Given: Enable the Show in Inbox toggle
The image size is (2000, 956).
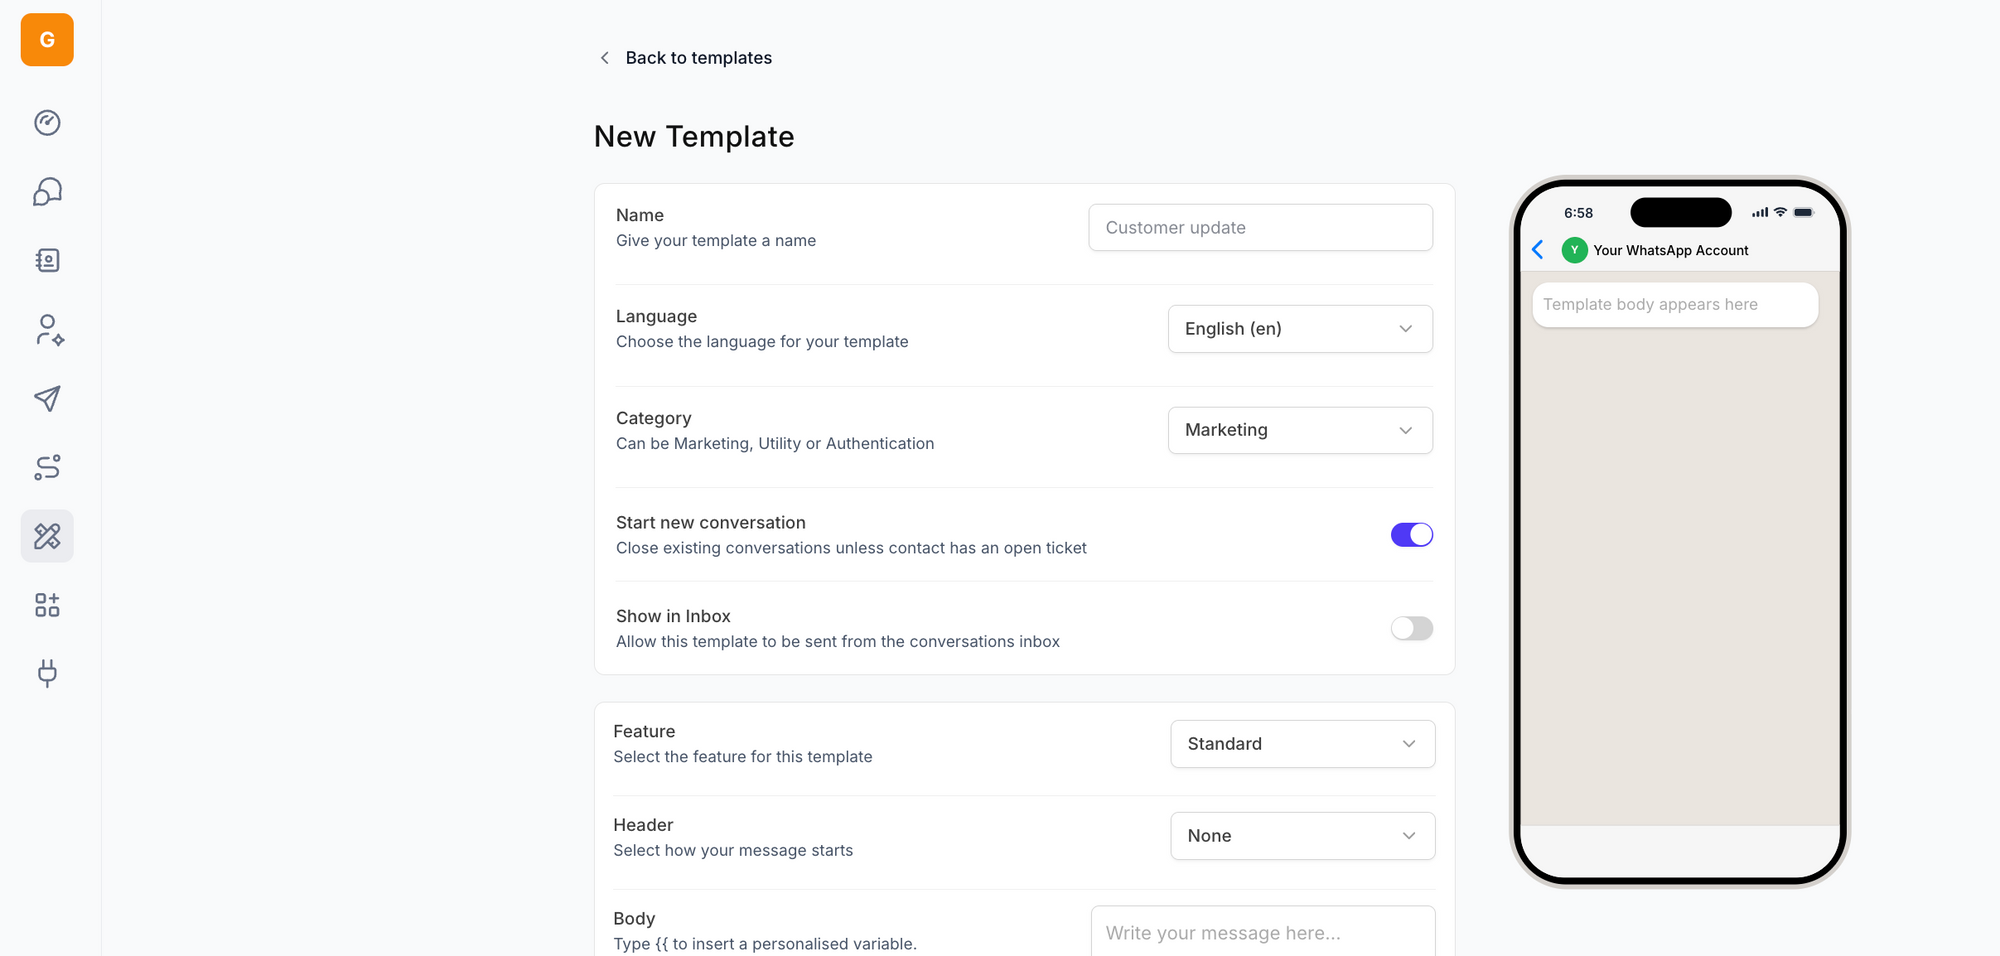Looking at the screenshot, I should (x=1411, y=628).
